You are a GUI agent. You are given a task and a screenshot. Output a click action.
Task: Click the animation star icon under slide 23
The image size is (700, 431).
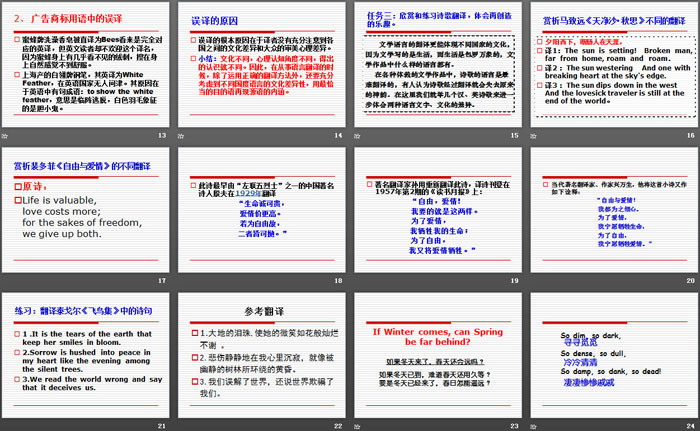[357, 427]
